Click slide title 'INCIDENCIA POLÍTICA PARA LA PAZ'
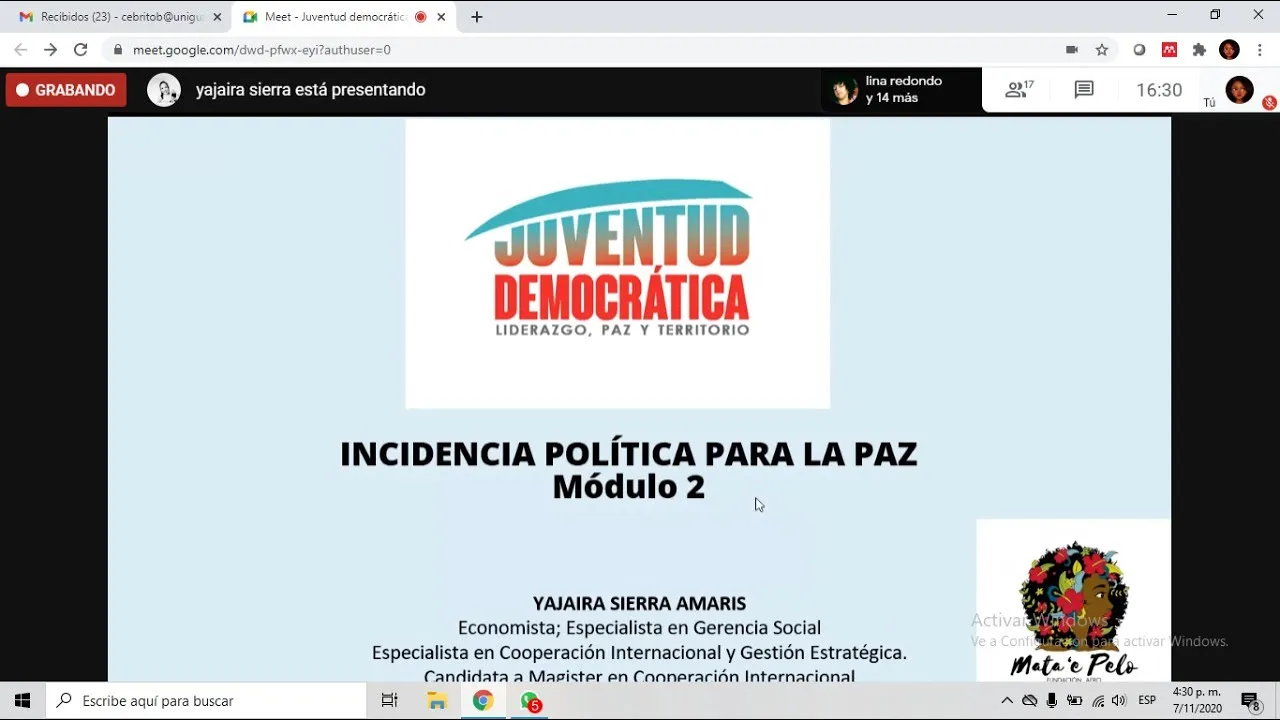 click(x=629, y=453)
